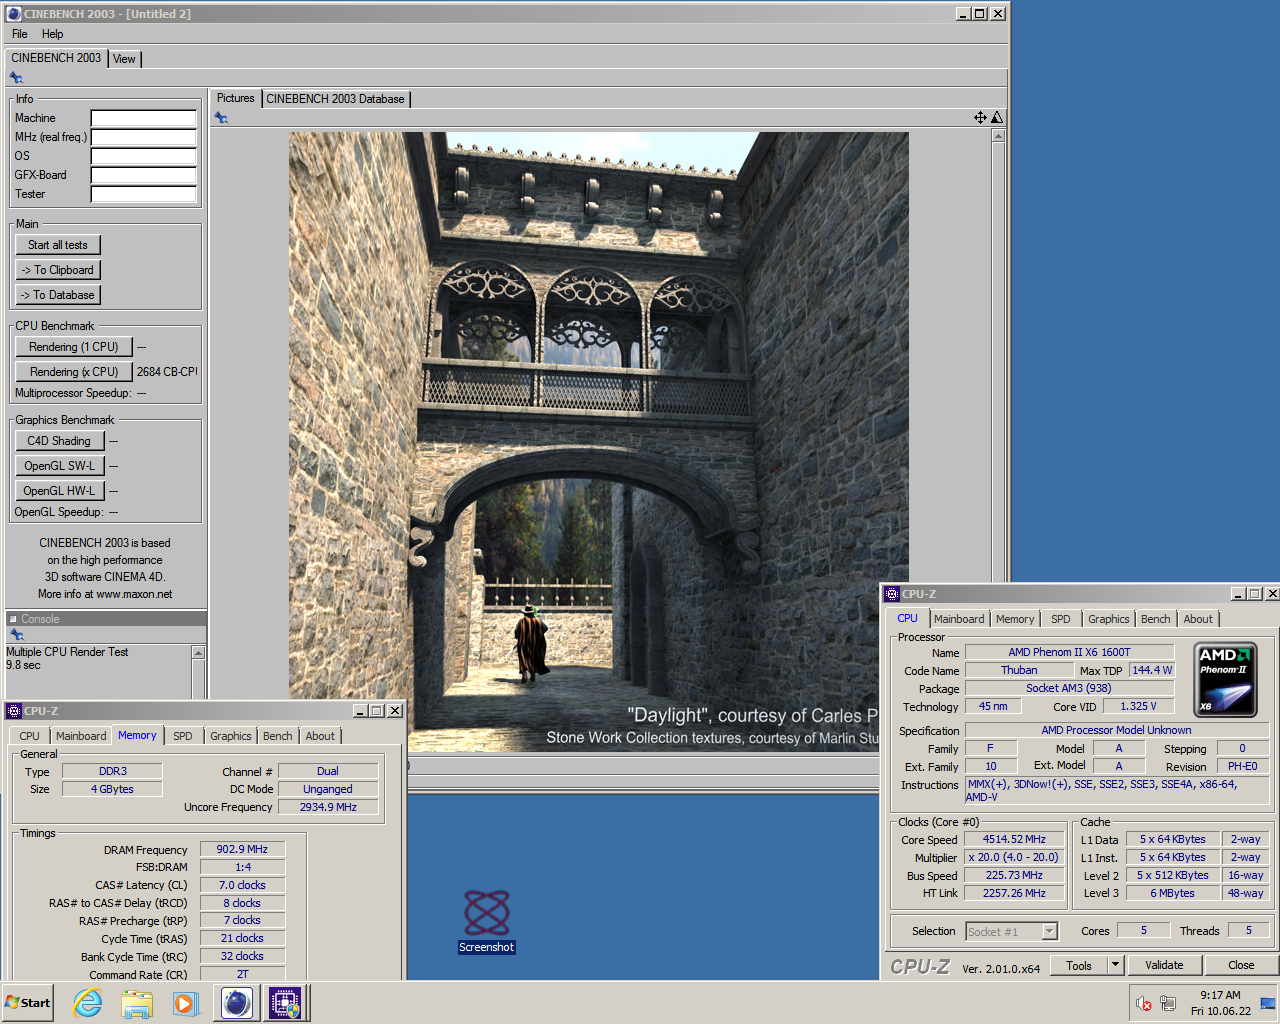Switch to CPU-Z taskbar icon

click(285, 1002)
